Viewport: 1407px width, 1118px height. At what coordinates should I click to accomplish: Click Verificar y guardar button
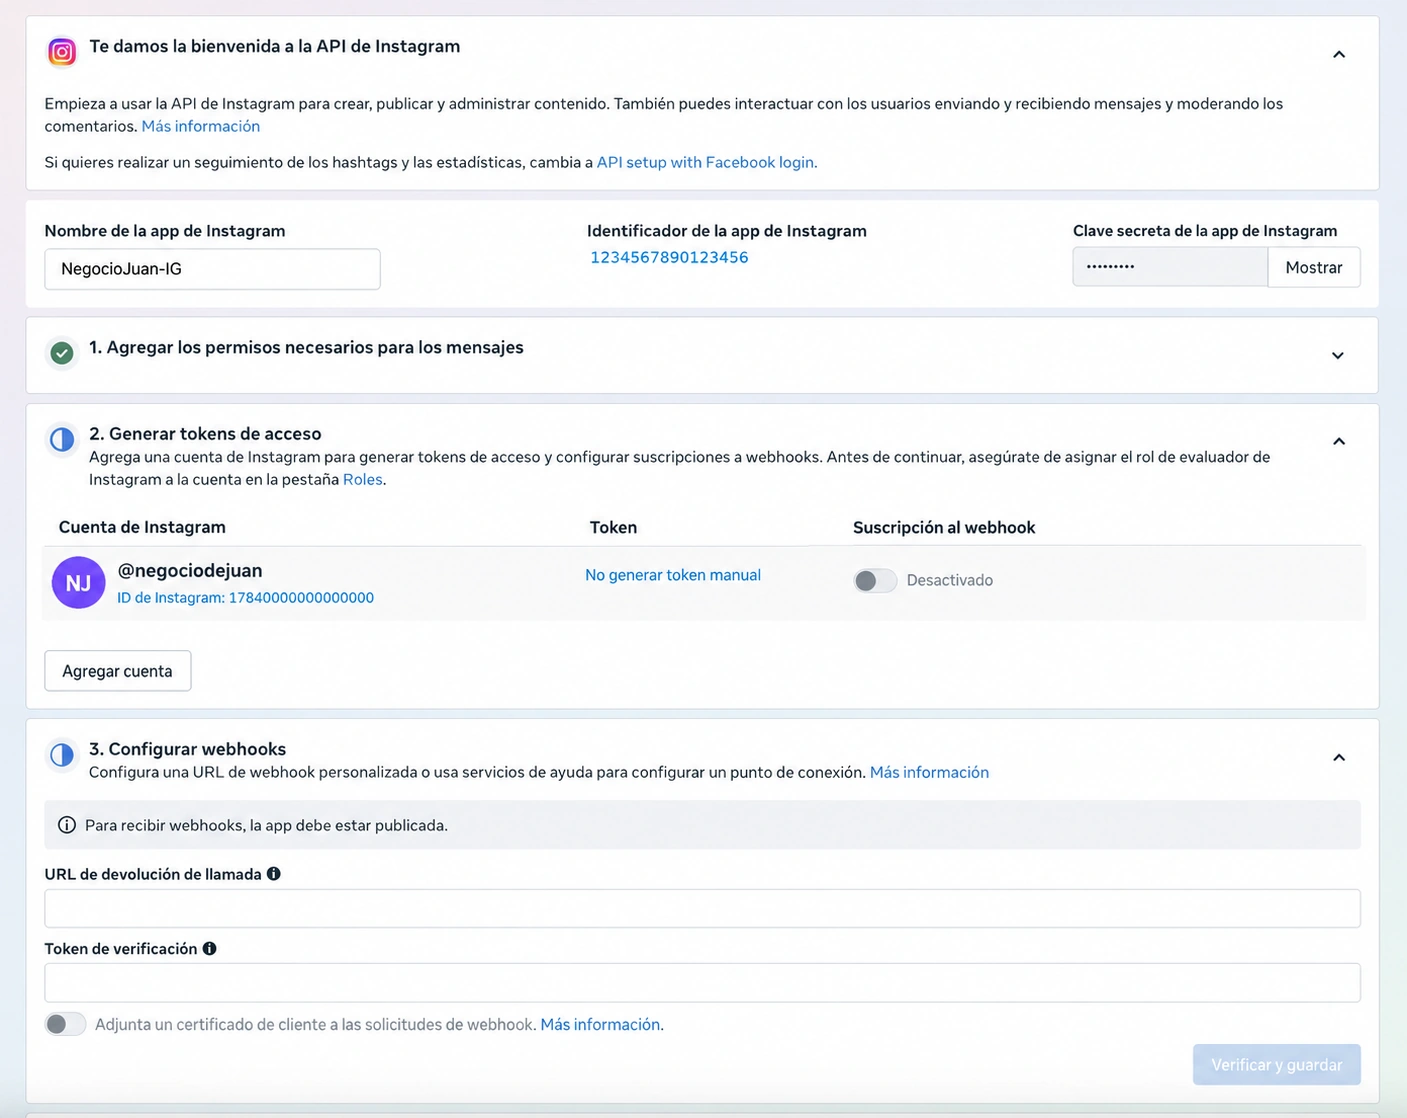tap(1277, 1065)
